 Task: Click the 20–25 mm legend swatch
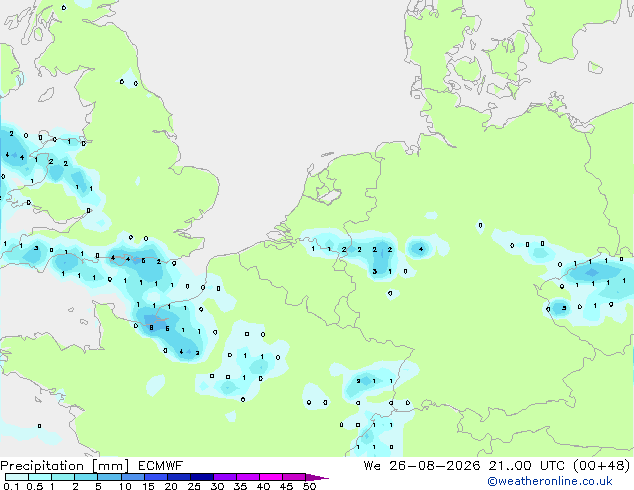pyautogui.click(x=178, y=477)
